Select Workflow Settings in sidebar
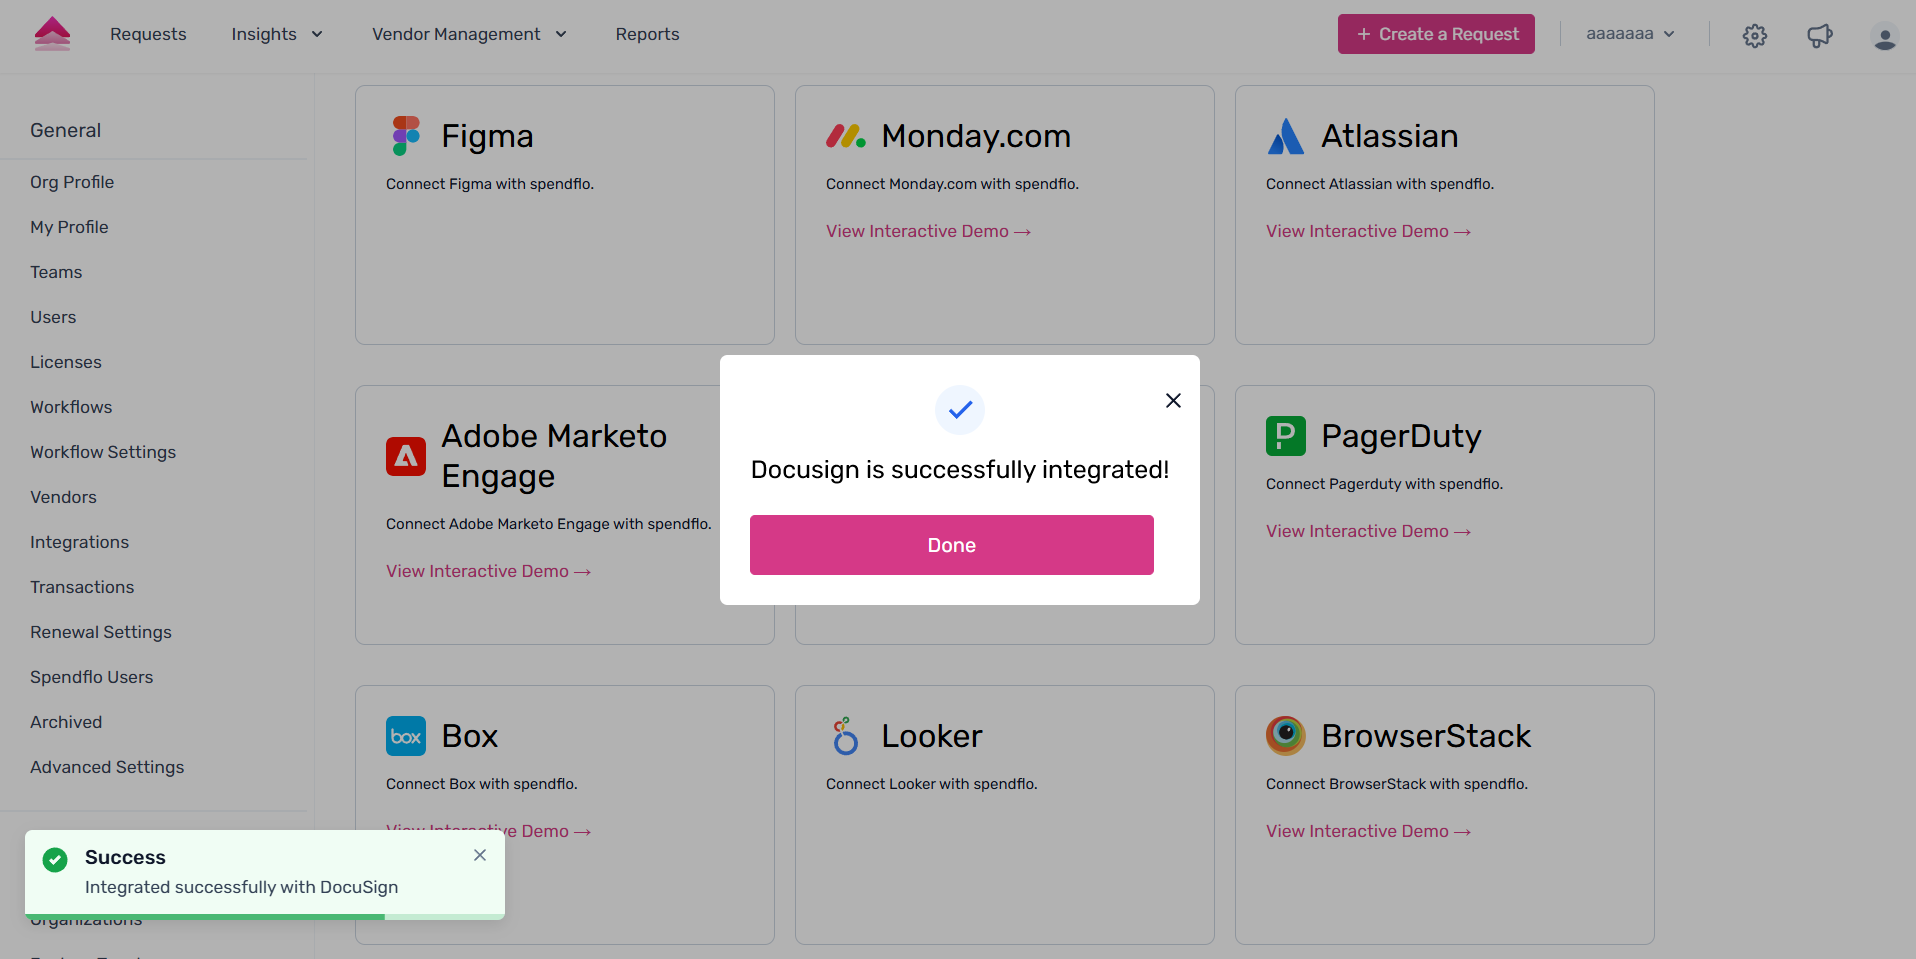This screenshot has width=1916, height=959. [103, 452]
